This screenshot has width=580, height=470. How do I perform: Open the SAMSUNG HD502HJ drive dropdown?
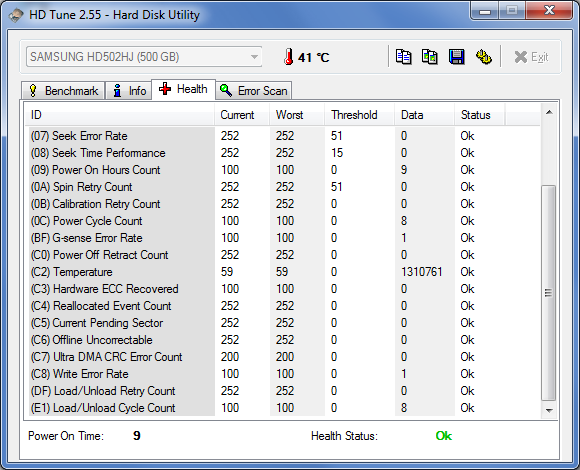[x=144, y=57]
